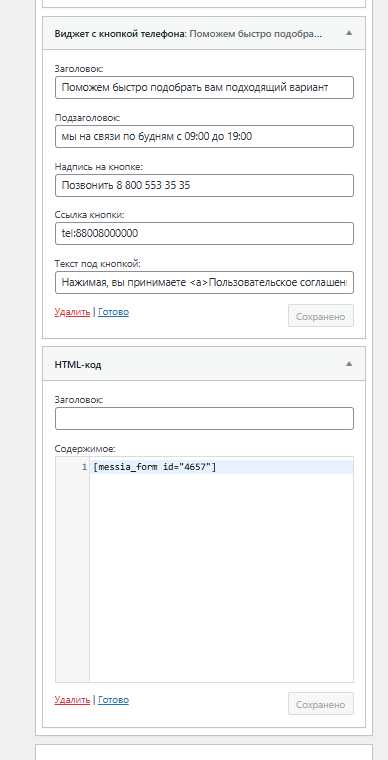Collapse the HTML-код widget arrow

pyautogui.click(x=349, y=364)
